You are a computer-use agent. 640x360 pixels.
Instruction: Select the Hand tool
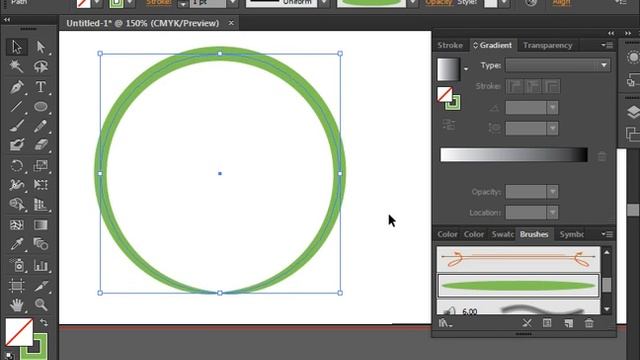point(16,304)
